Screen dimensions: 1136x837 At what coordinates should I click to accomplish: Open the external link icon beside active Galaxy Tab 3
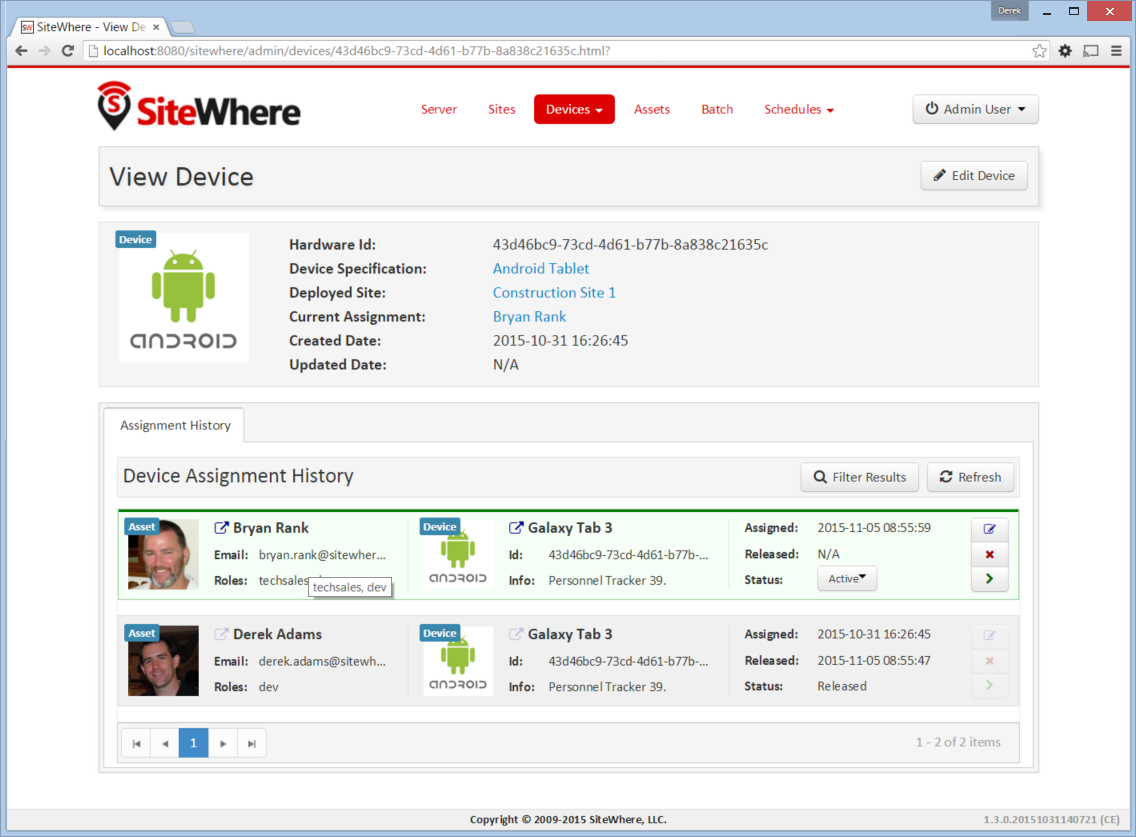point(516,528)
